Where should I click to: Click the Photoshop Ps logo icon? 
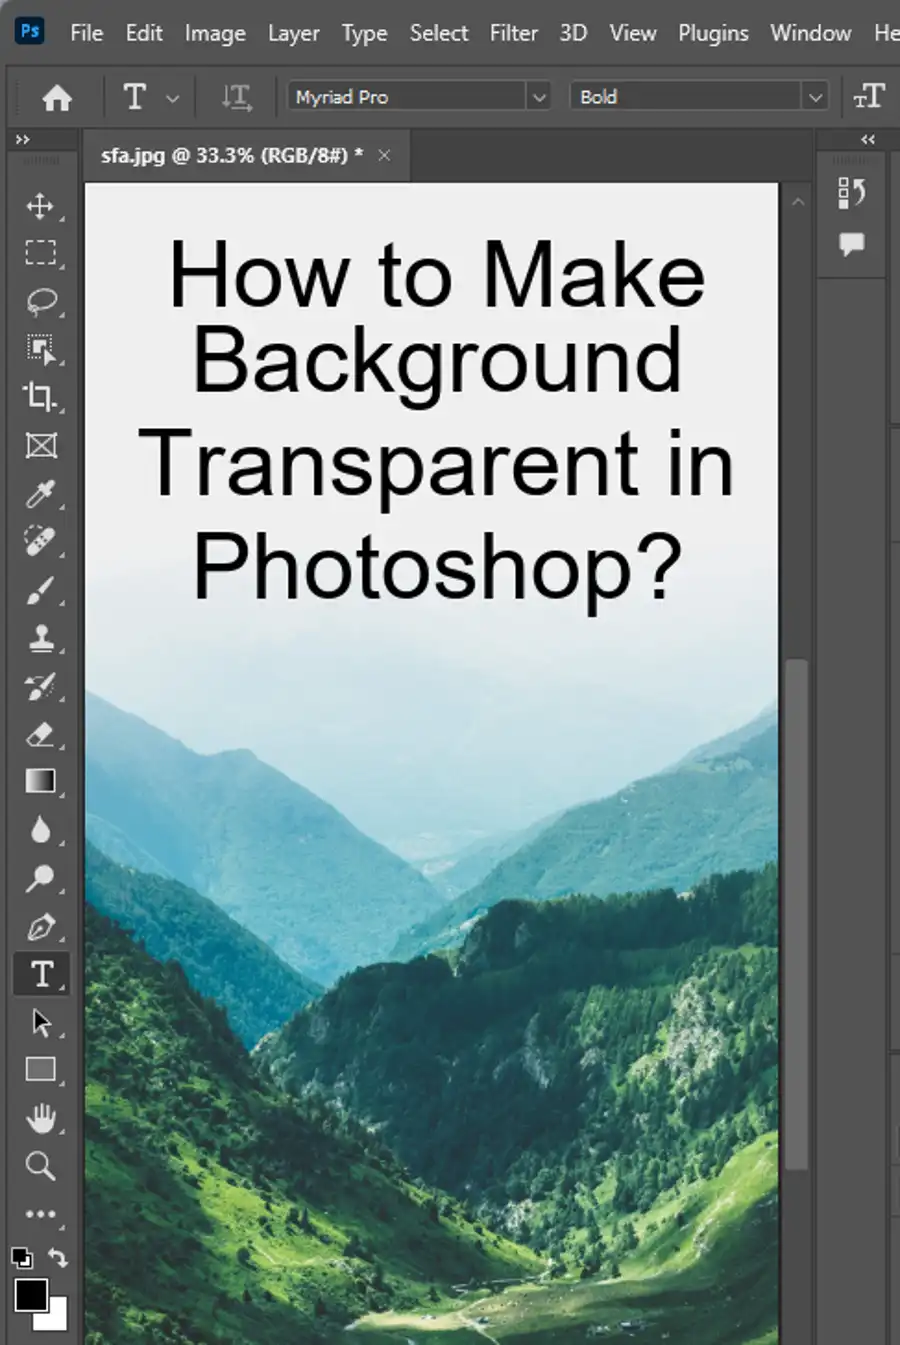click(x=30, y=31)
